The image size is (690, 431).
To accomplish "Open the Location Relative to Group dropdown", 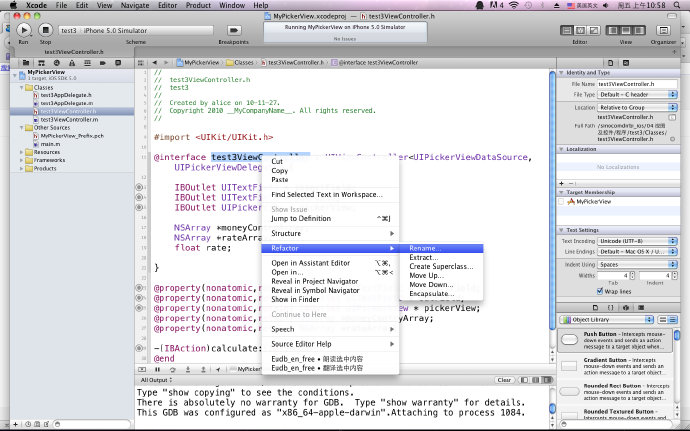I will coord(637,107).
